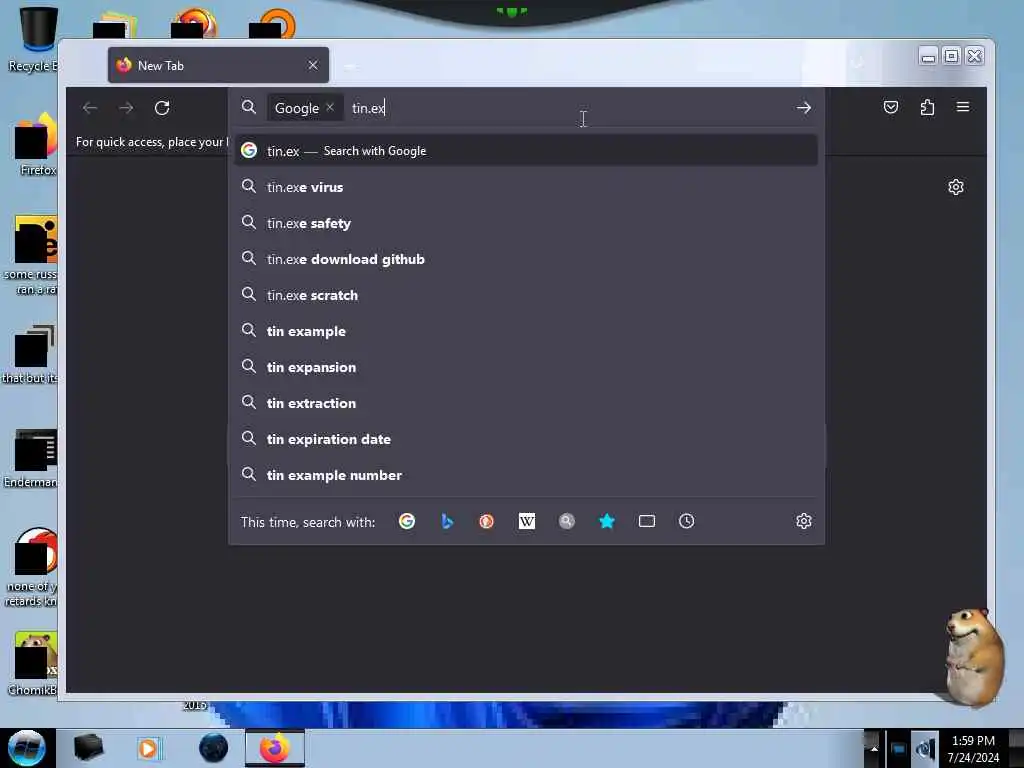
Task: Open the Firefox hamburger menu
Action: pos(963,106)
